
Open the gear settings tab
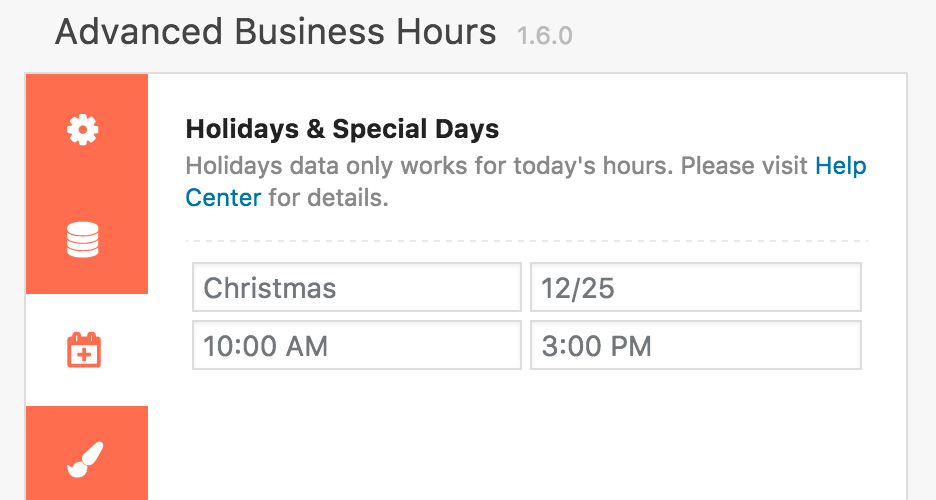coord(82,130)
